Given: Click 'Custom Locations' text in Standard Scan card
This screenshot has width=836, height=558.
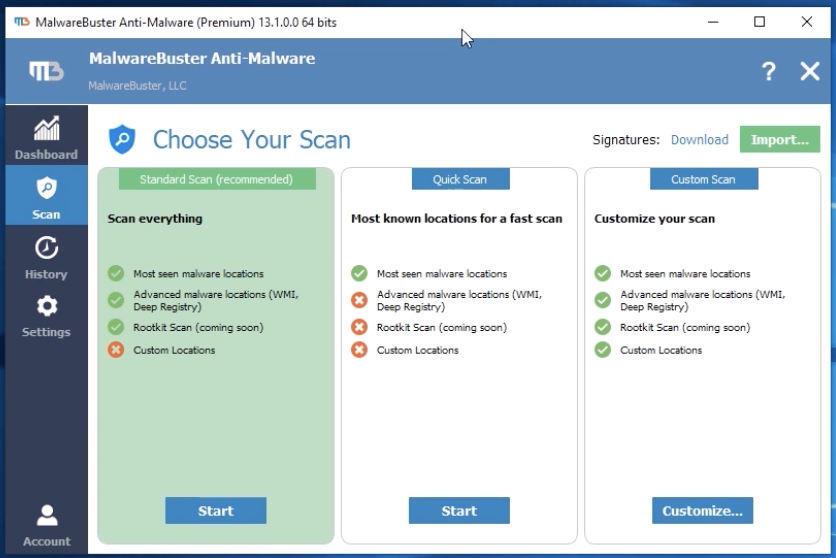Looking at the screenshot, I should (174, 350).
